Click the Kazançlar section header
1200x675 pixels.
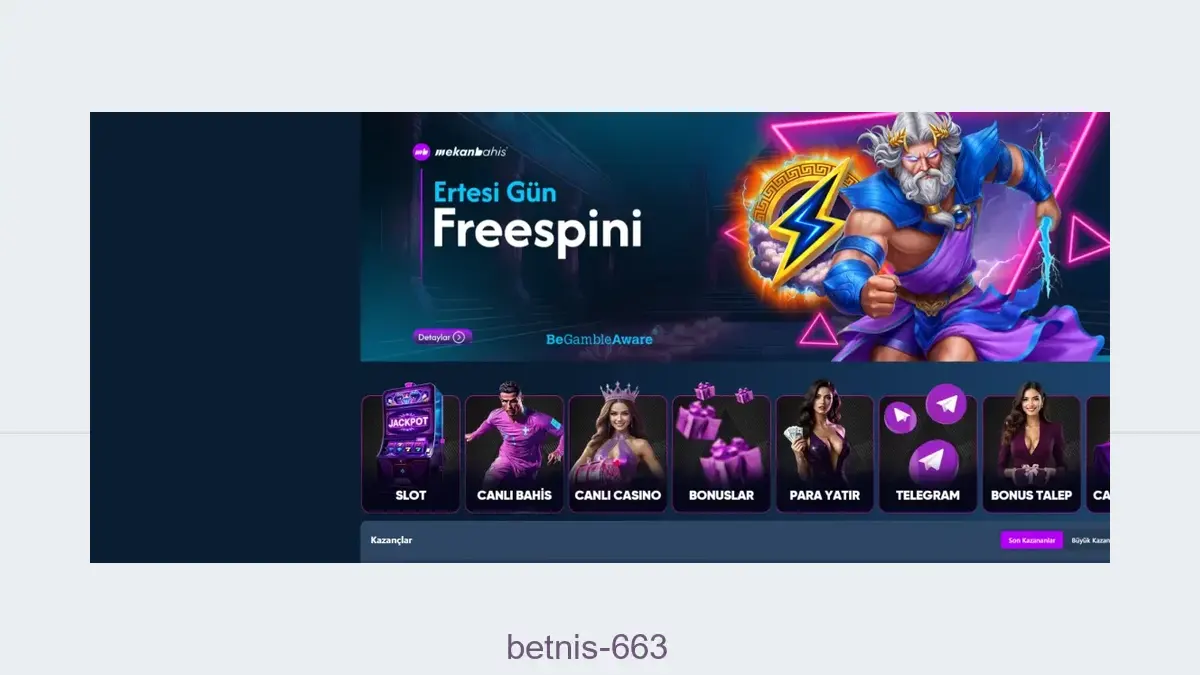click(391, 540)
